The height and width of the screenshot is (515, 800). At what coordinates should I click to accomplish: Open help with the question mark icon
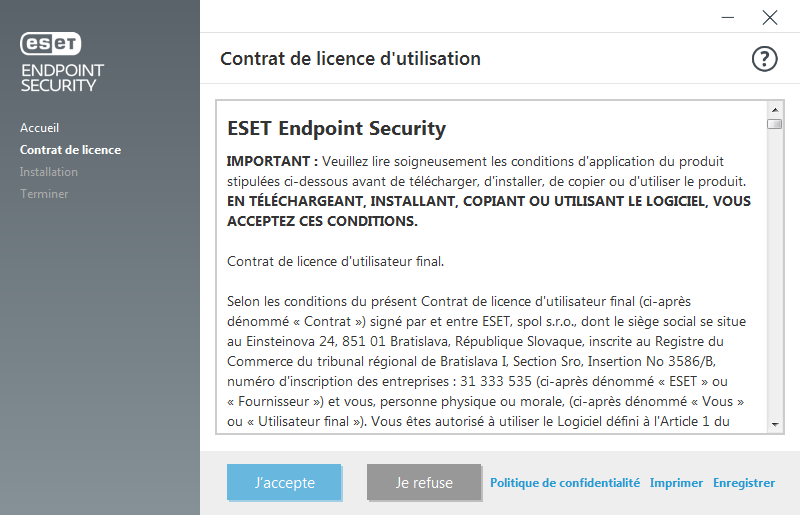(764, 59)
